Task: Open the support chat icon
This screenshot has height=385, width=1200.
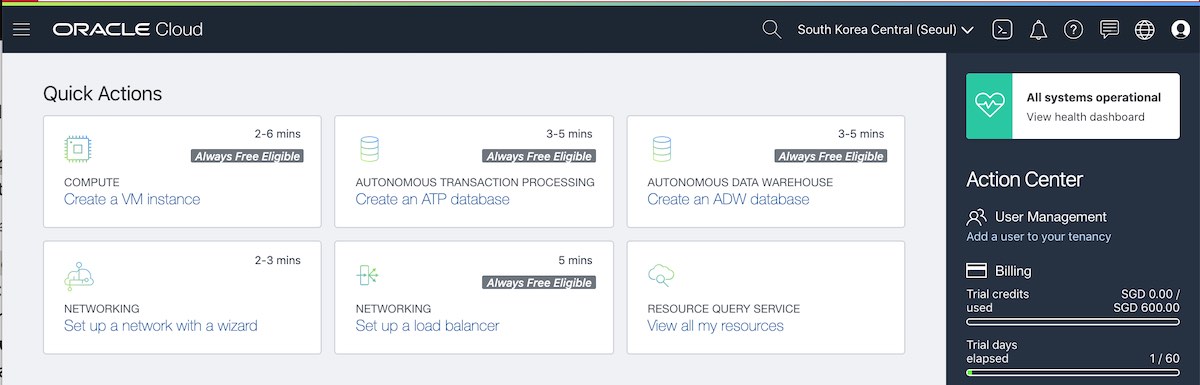Action: (1109, 30)
